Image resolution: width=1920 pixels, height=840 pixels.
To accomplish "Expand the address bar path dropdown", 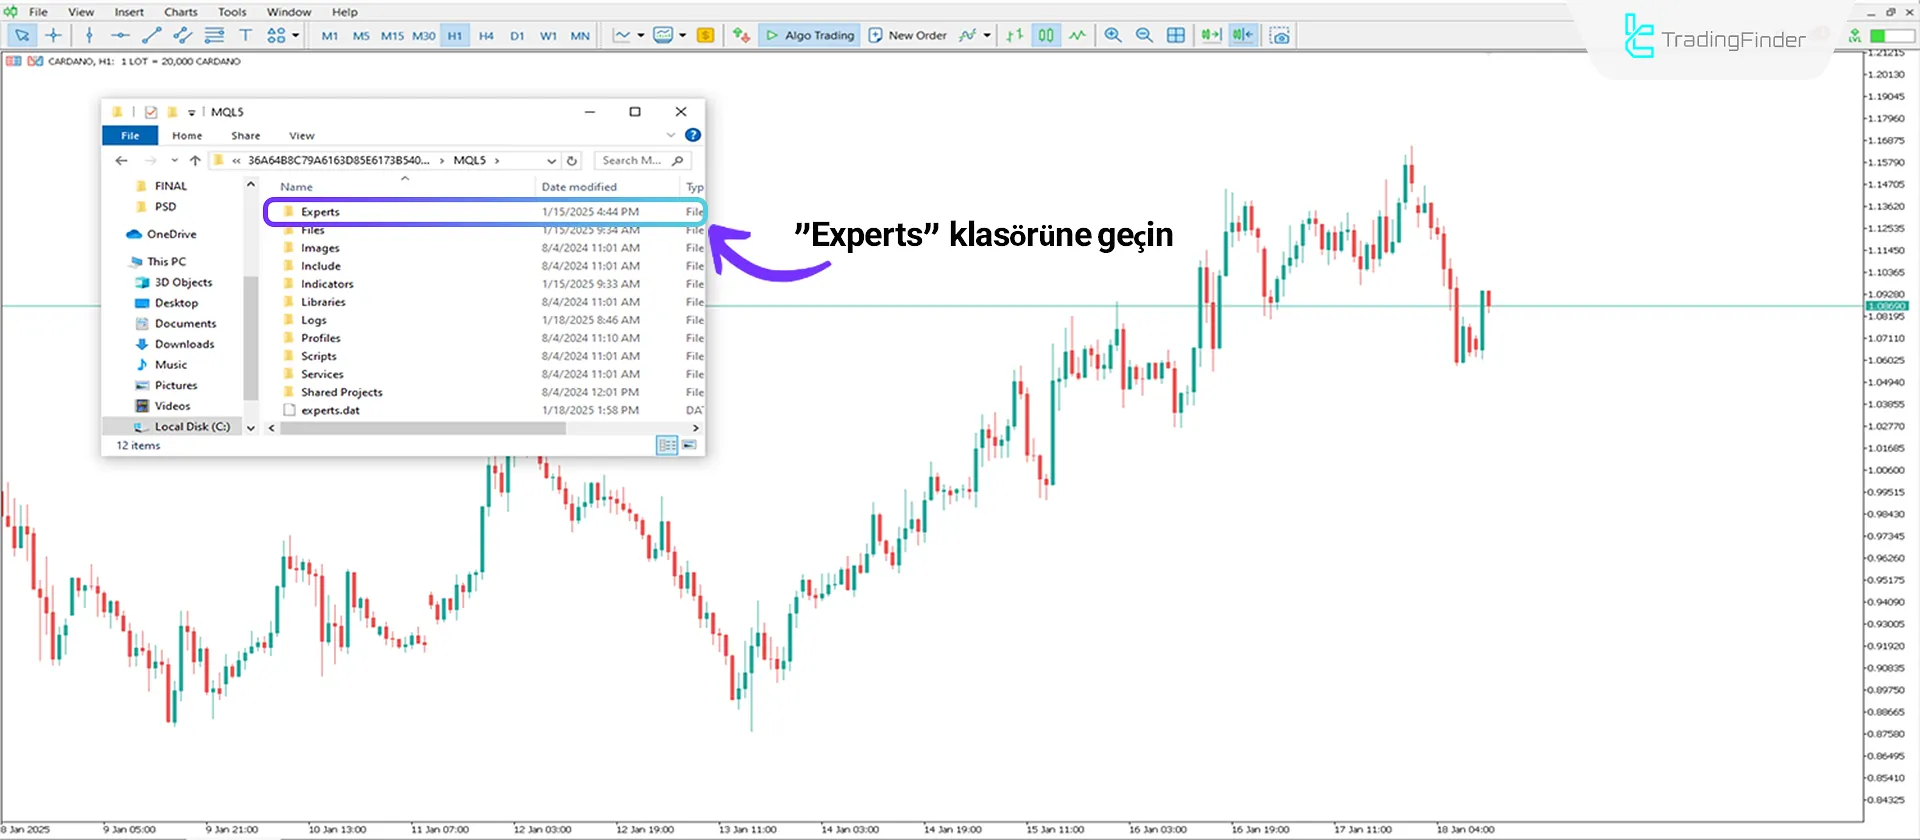I will tap(551, 161).
